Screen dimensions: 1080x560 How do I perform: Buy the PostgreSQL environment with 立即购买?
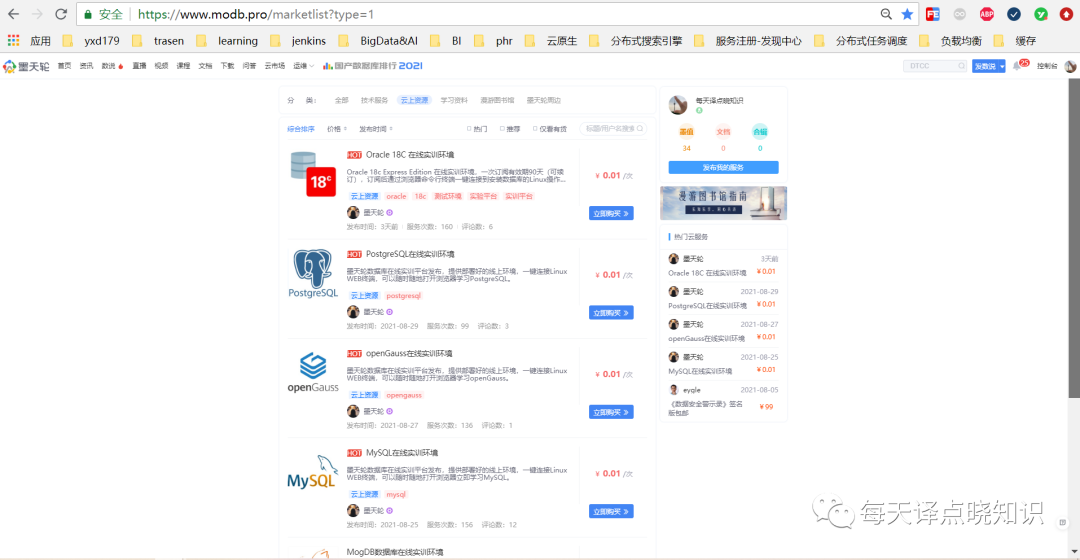(x=611, y=313)
